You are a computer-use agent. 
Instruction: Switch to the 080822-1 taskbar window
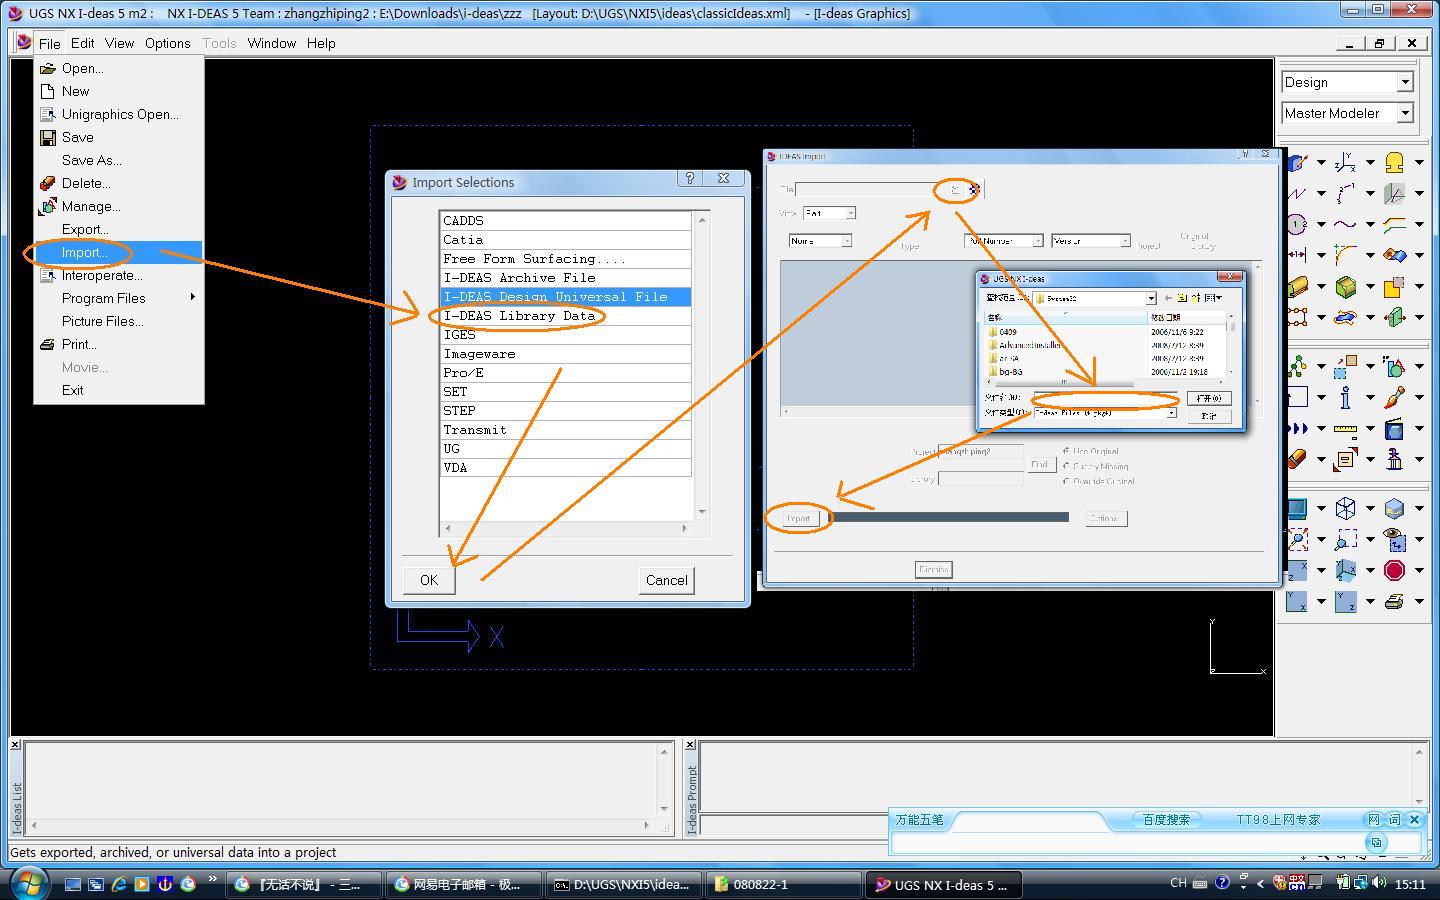(x=783, y=884)
